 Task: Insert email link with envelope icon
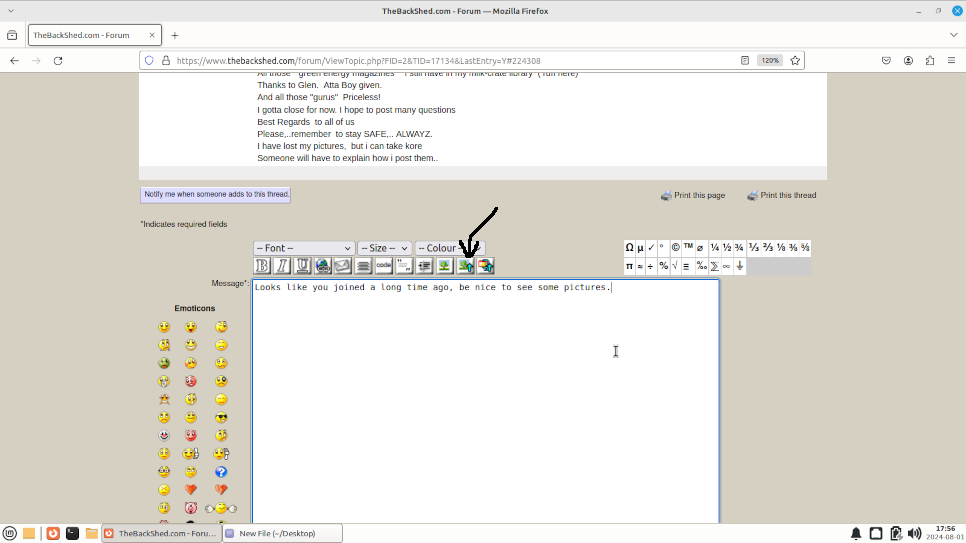(343, 266)
